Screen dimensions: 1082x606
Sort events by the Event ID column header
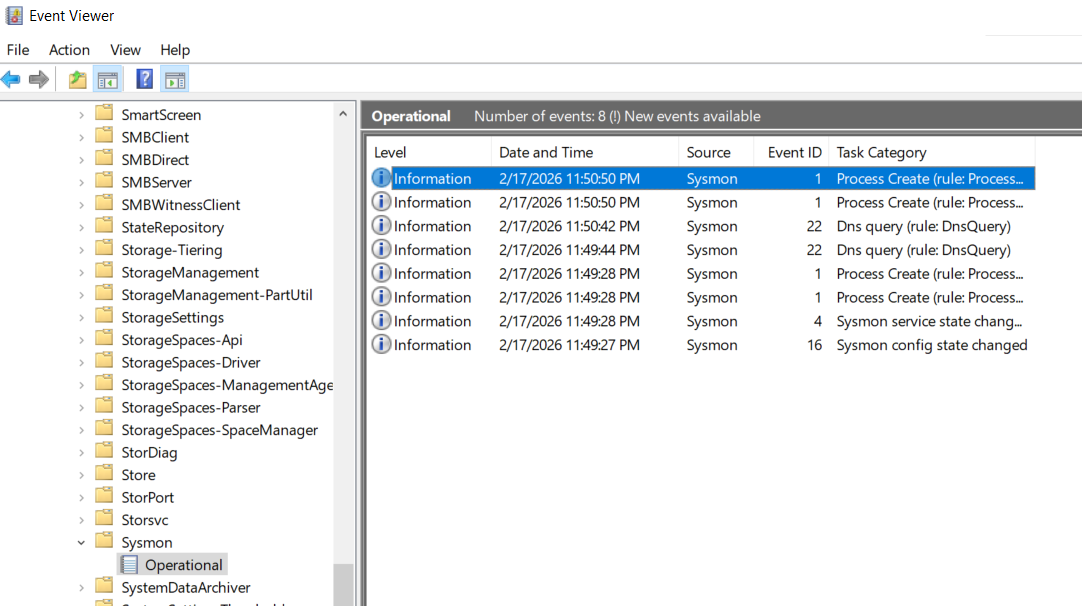794,152
